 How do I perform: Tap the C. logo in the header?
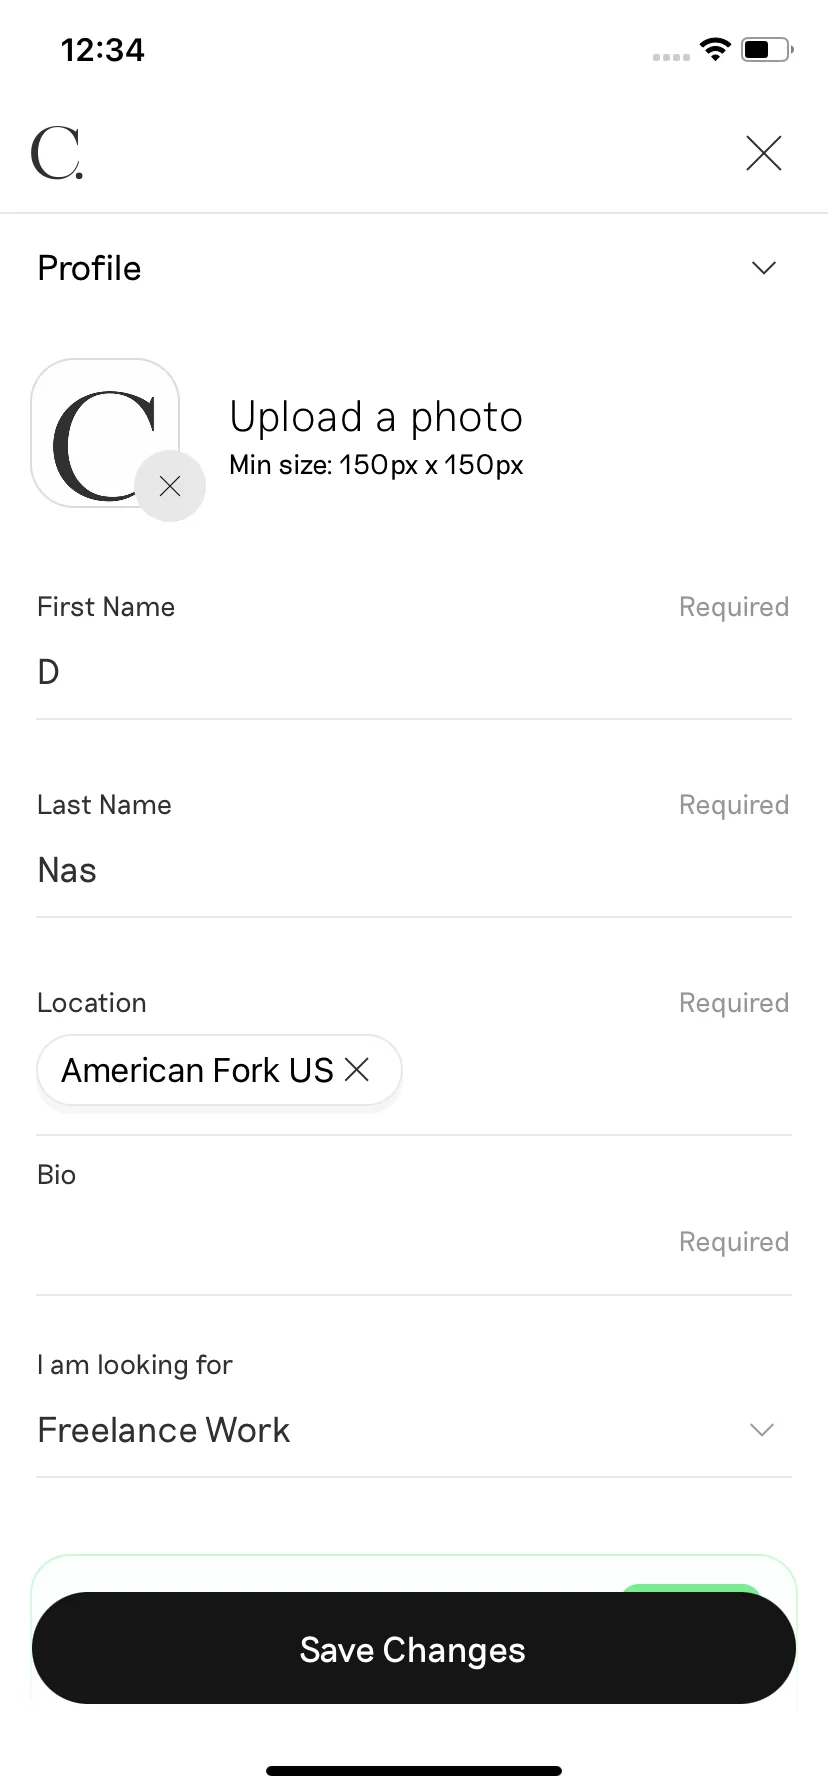tap(57, 153)
